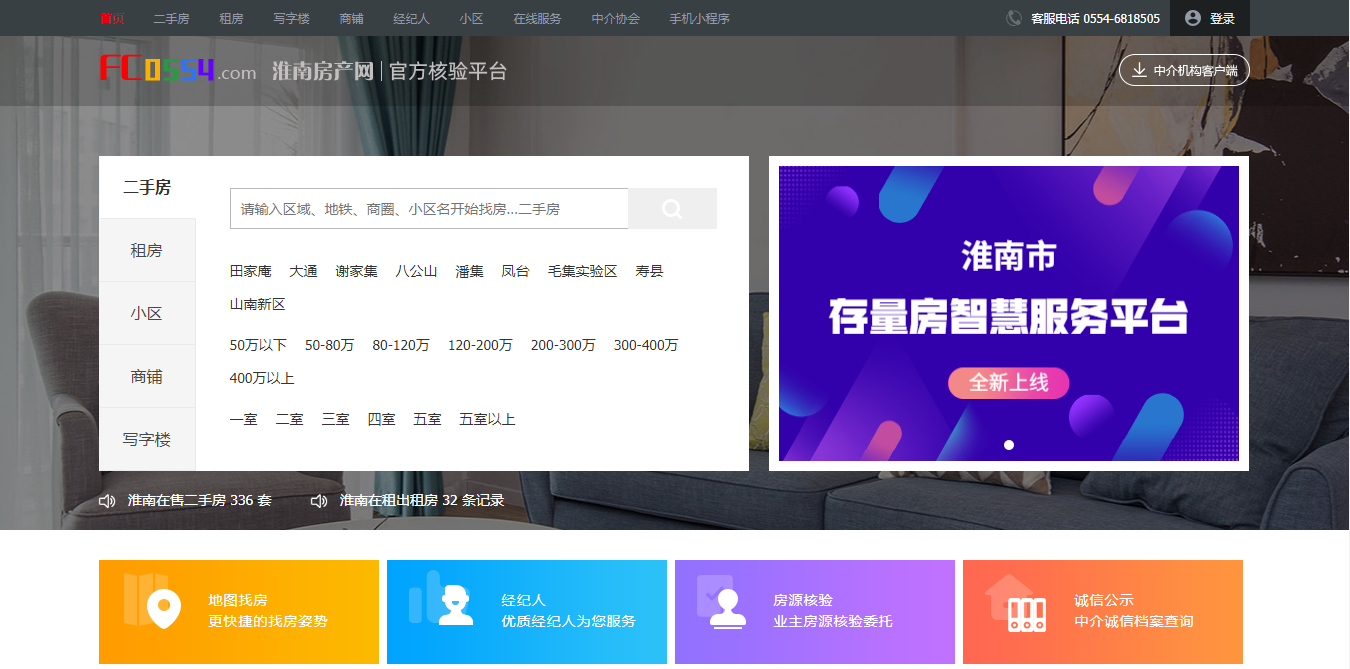Focus the property search input field
The width and height of the screenshot is (1350, 669).
coord(429,209)
